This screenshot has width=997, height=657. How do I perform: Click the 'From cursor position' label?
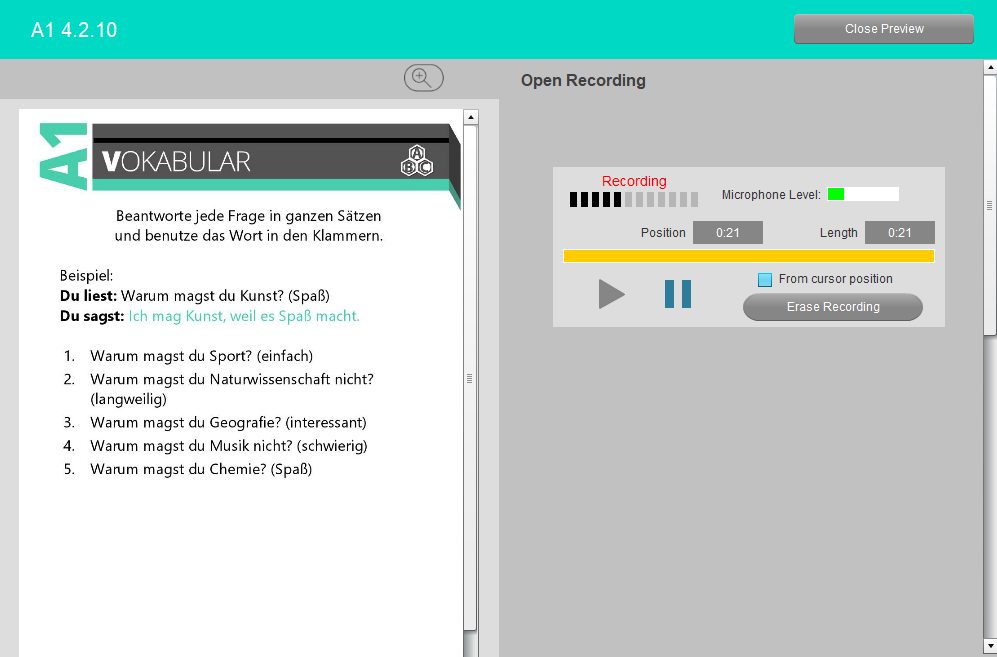[835, 279]
